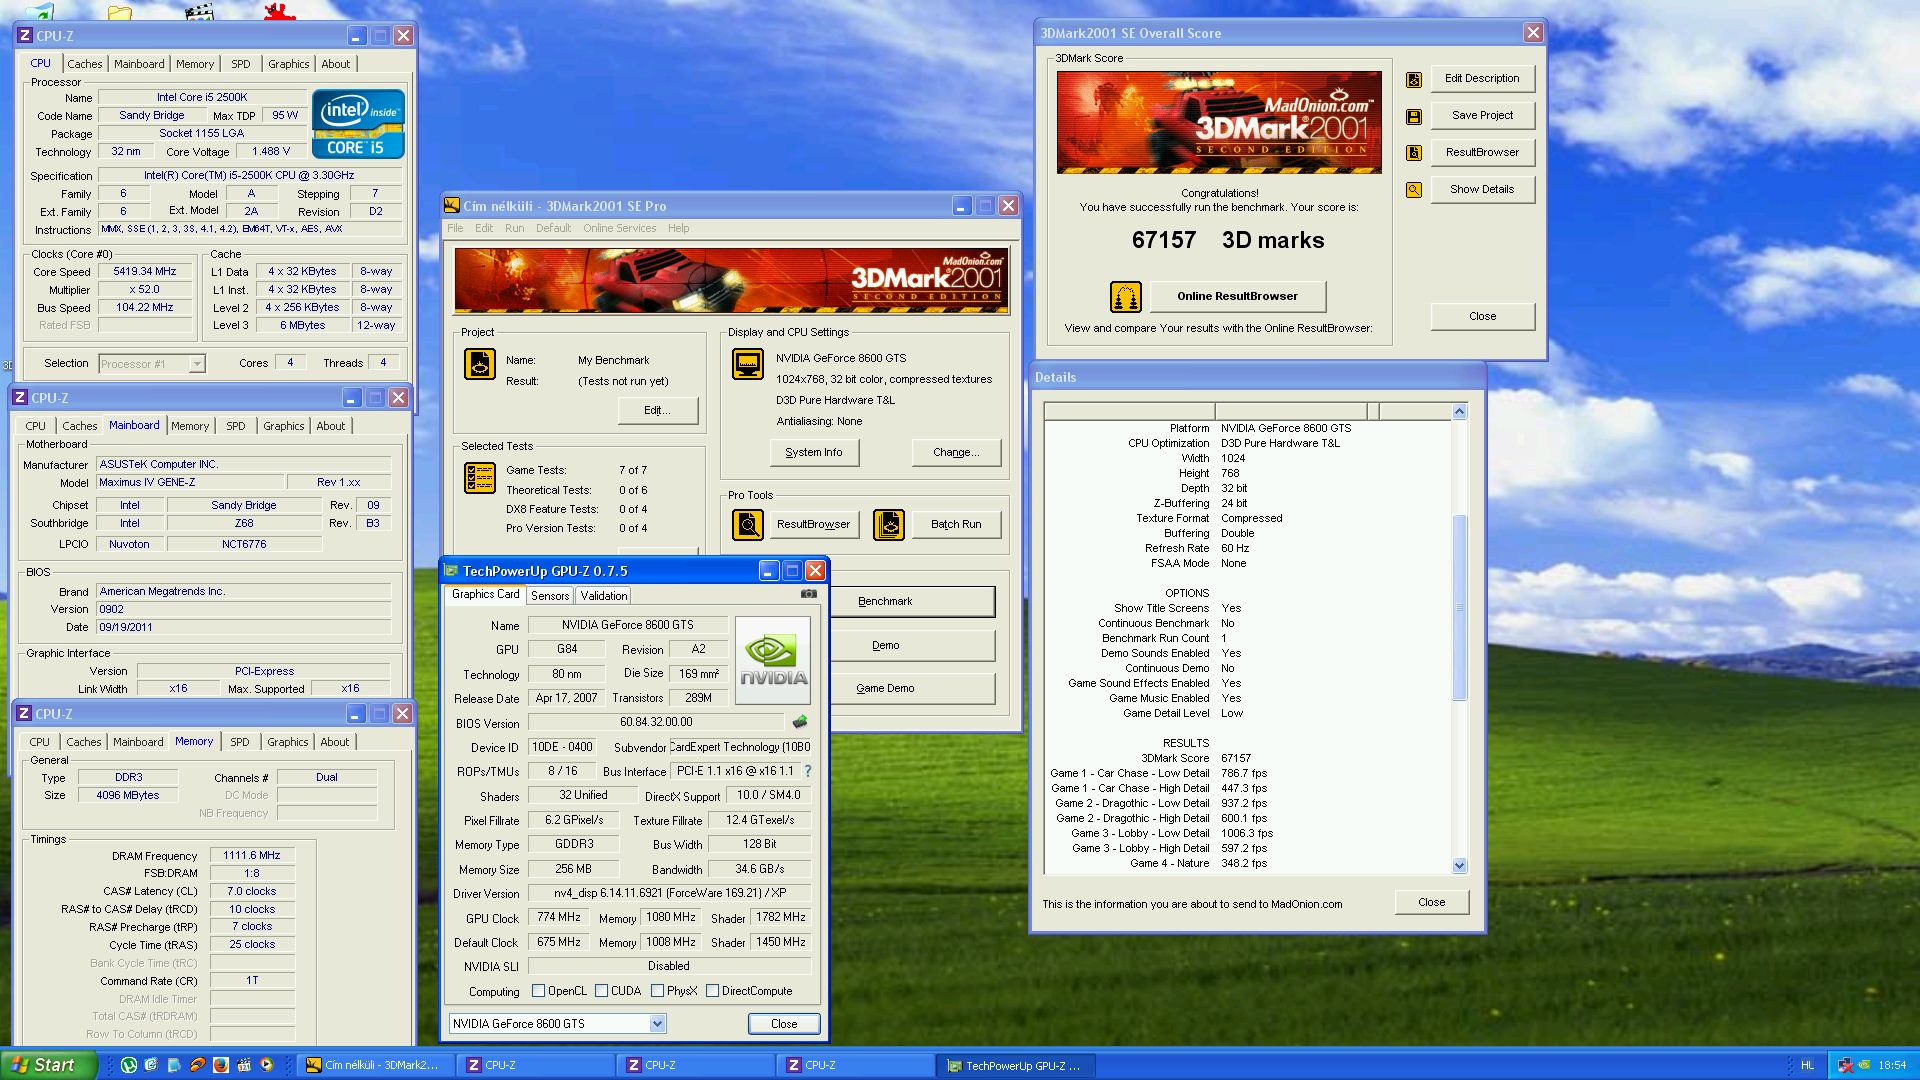This screenshot has height=1080, width=1920.
Task: Toggle the CUDA checkbox
Action: click(x=602, y=991)
